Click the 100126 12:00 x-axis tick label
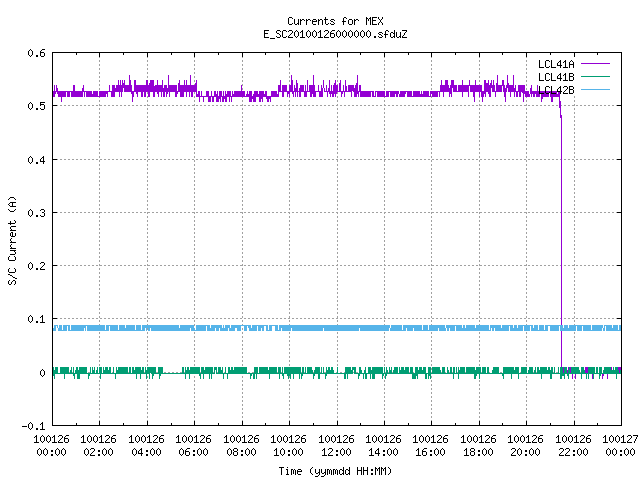 336,445
